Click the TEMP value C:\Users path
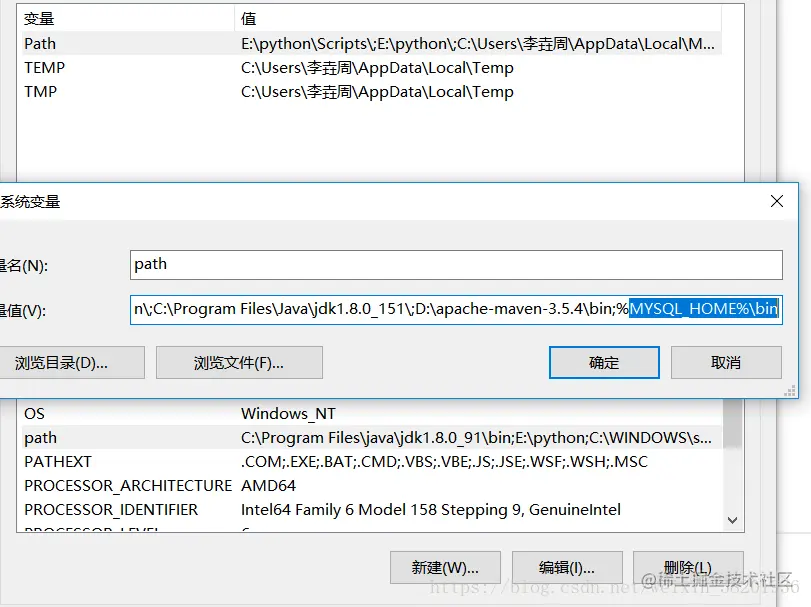811x607 pixels. point(377,68)
